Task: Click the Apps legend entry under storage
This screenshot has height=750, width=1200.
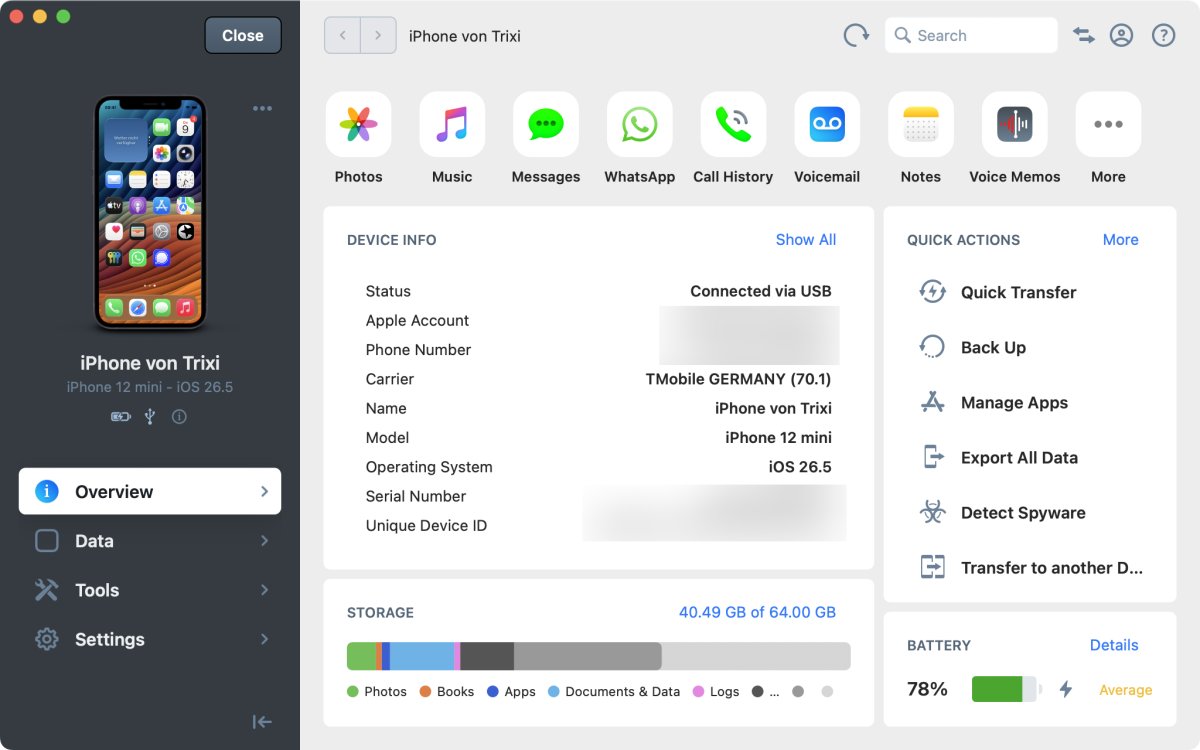Action: 511,691
